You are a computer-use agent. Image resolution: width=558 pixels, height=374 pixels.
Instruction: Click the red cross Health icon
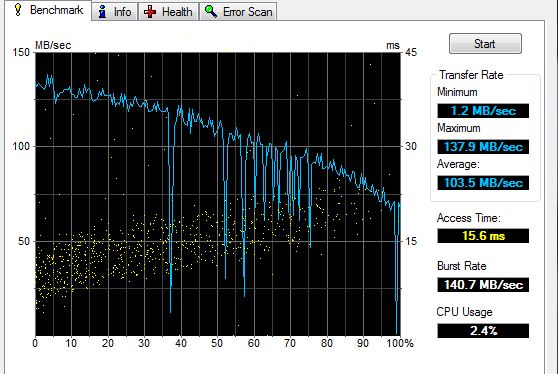[150, 12]
